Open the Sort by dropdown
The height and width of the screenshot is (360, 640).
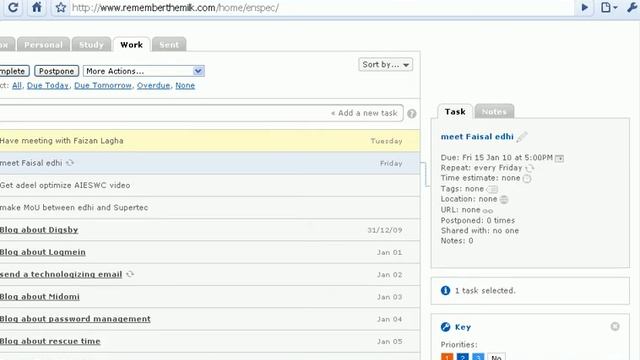(x=385, y=64)
